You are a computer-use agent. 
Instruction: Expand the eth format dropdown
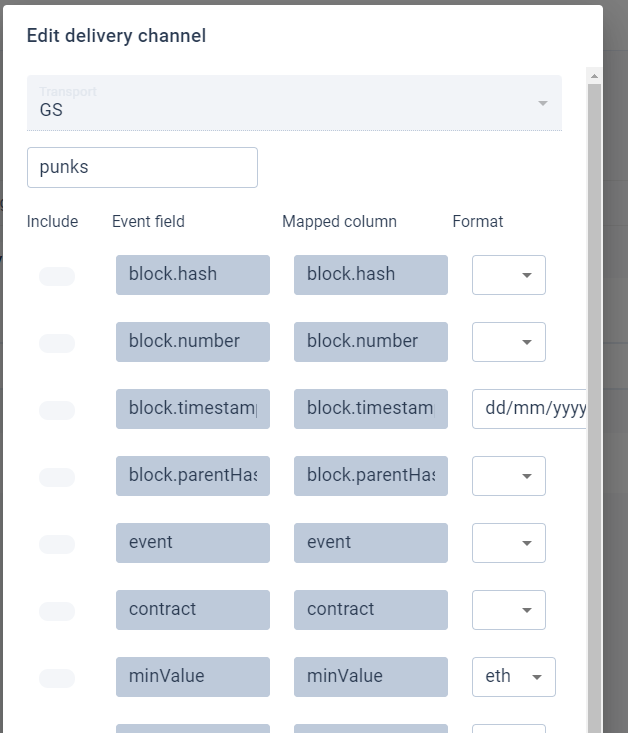(514, 677)
